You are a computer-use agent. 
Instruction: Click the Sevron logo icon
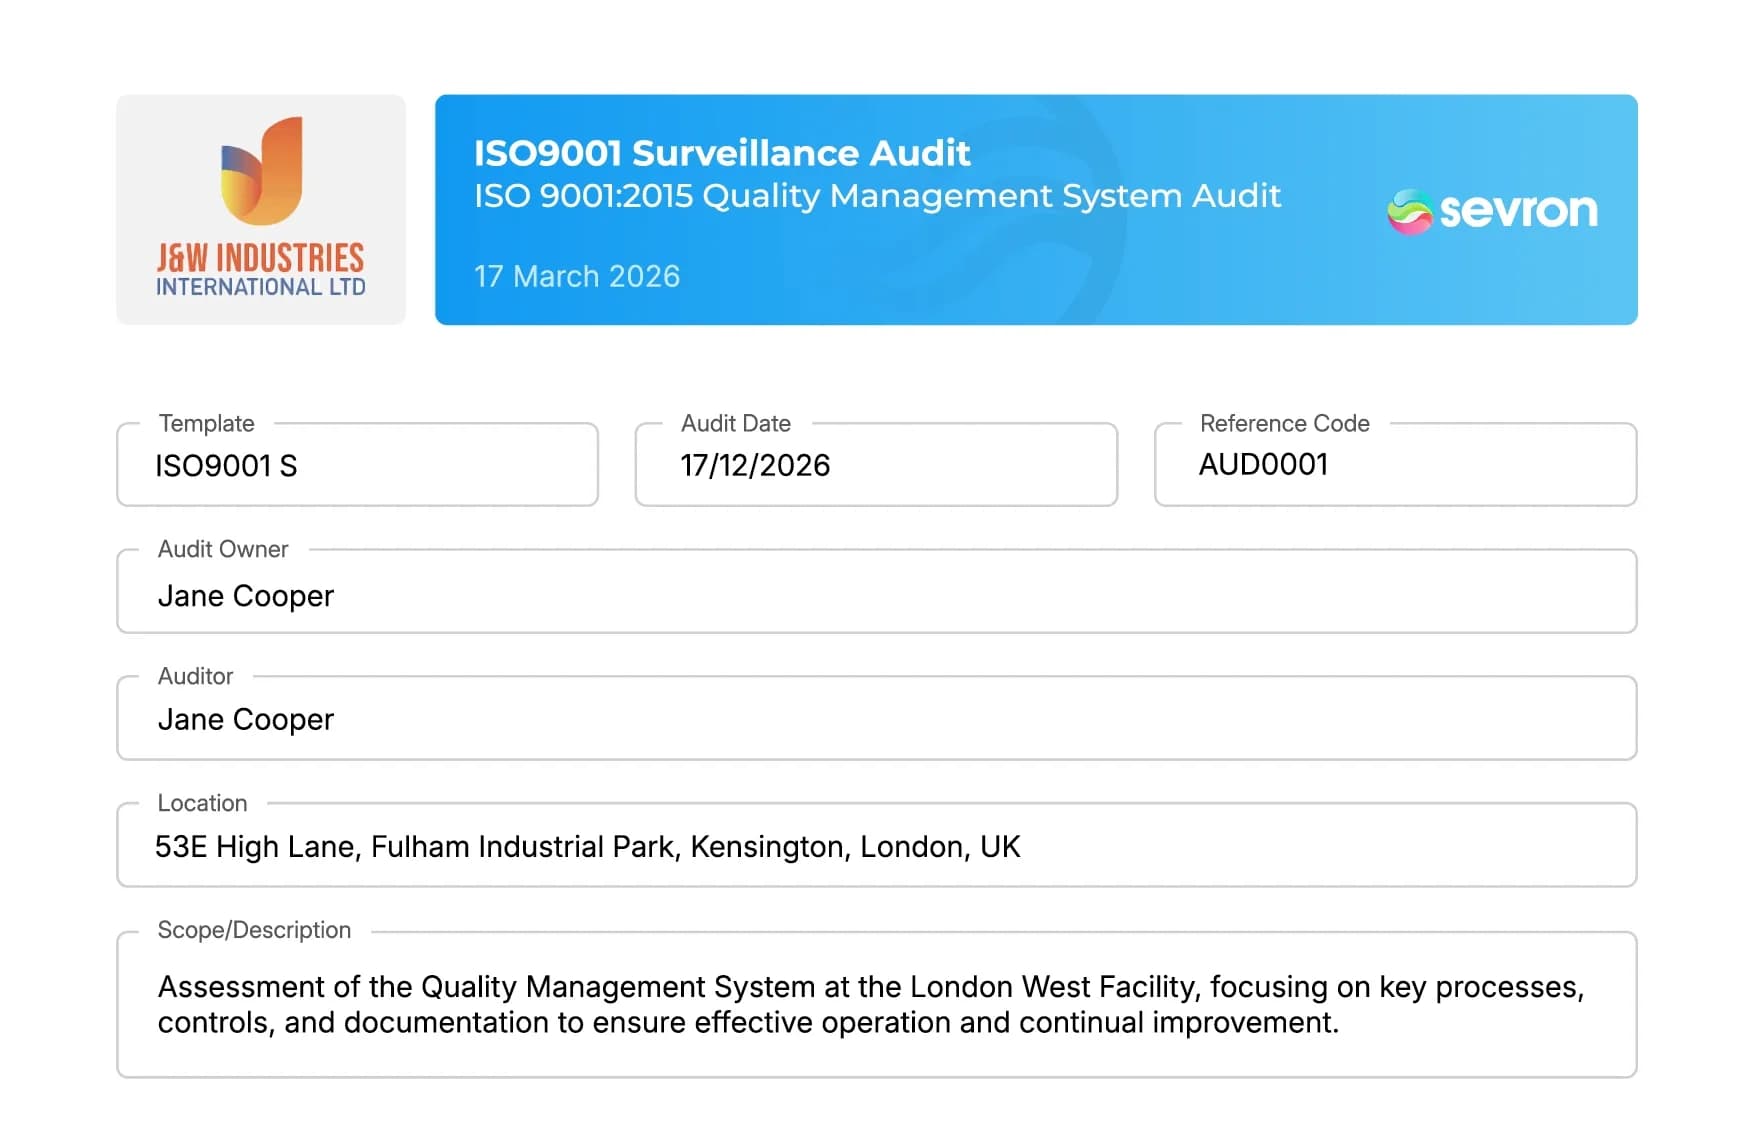1410,211
